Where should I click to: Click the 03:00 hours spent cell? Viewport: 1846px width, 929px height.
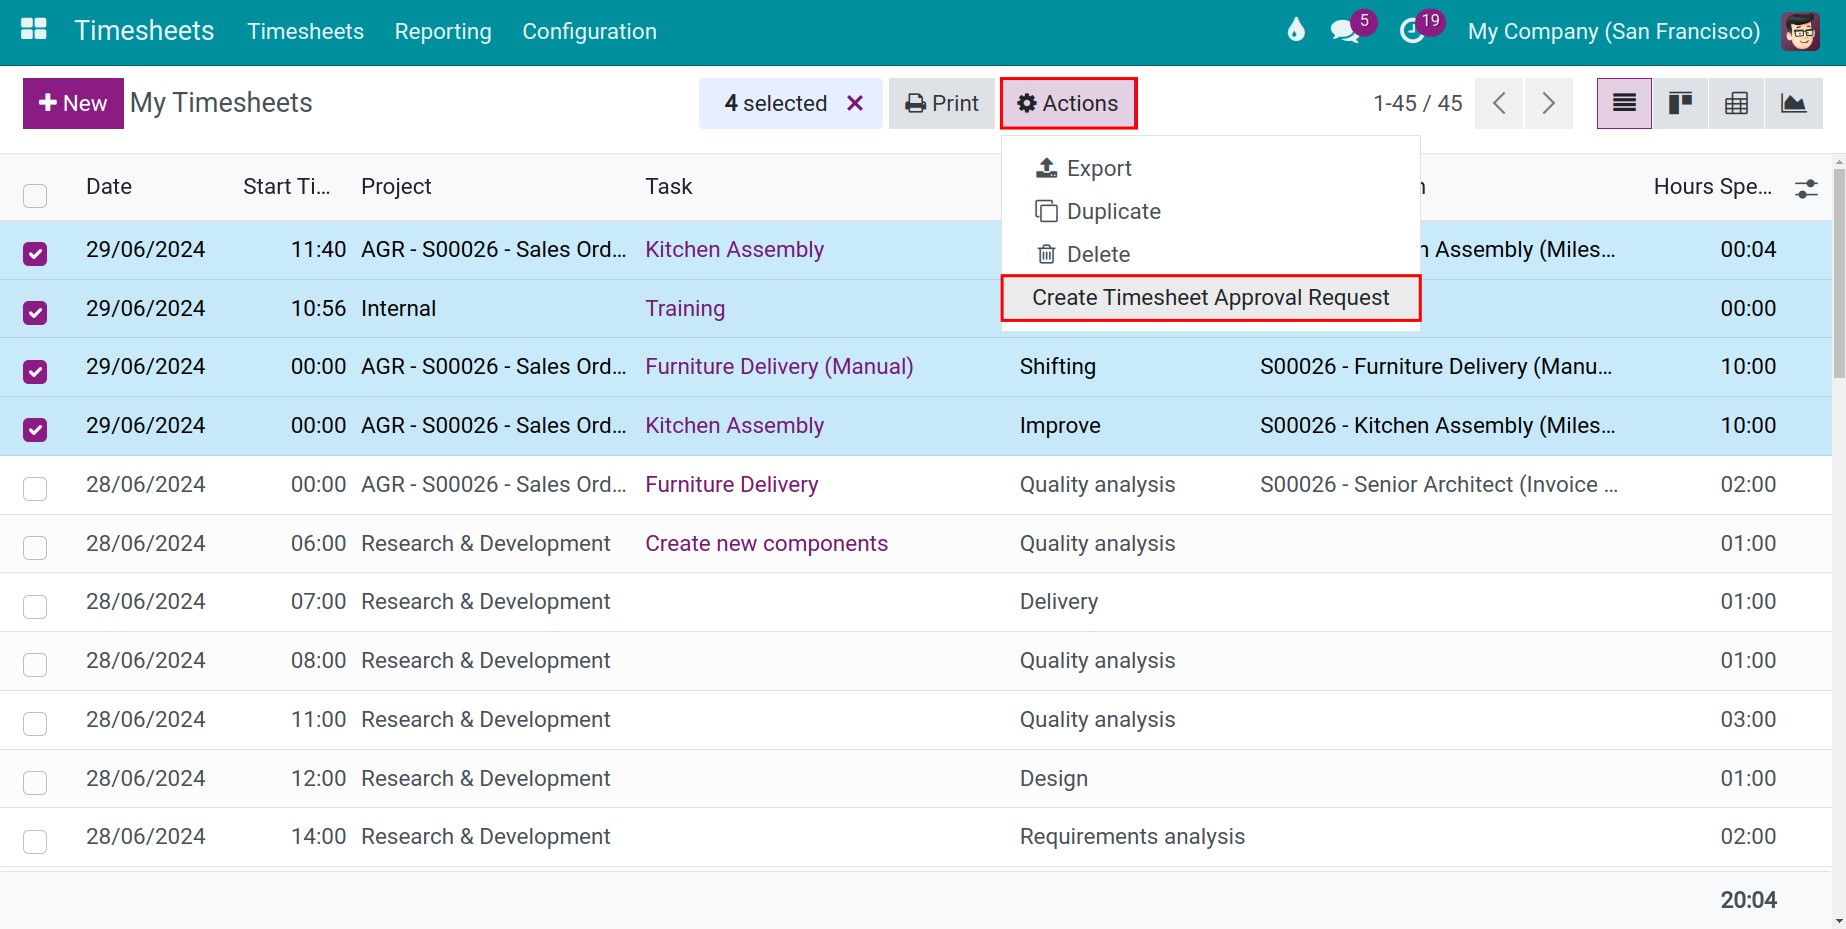pos(1748,720)
